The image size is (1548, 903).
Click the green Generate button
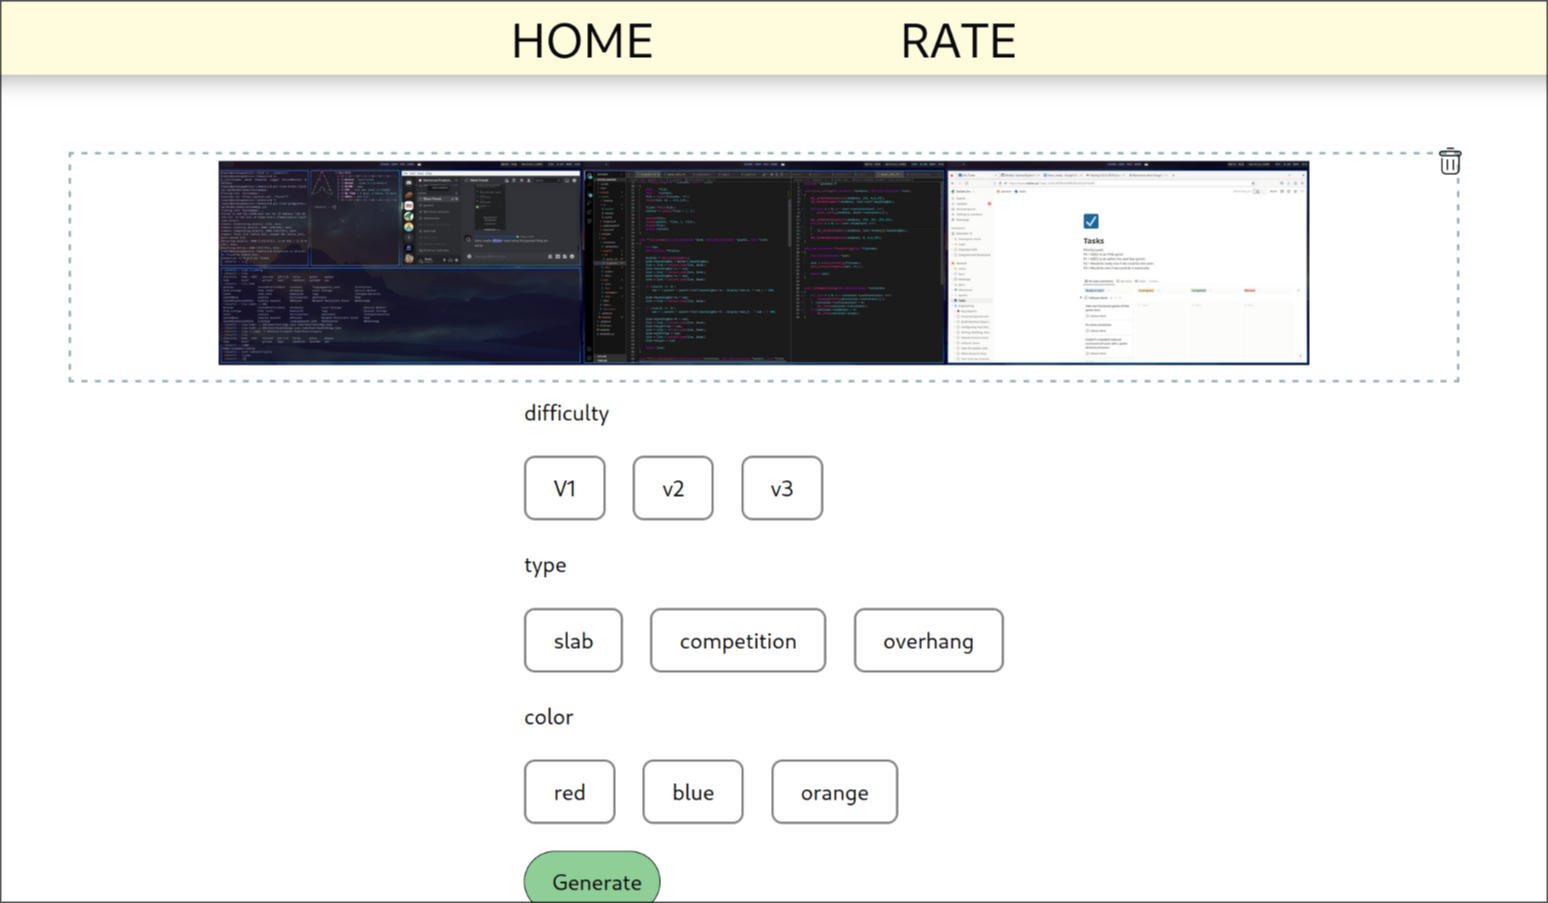coord(592,878)
